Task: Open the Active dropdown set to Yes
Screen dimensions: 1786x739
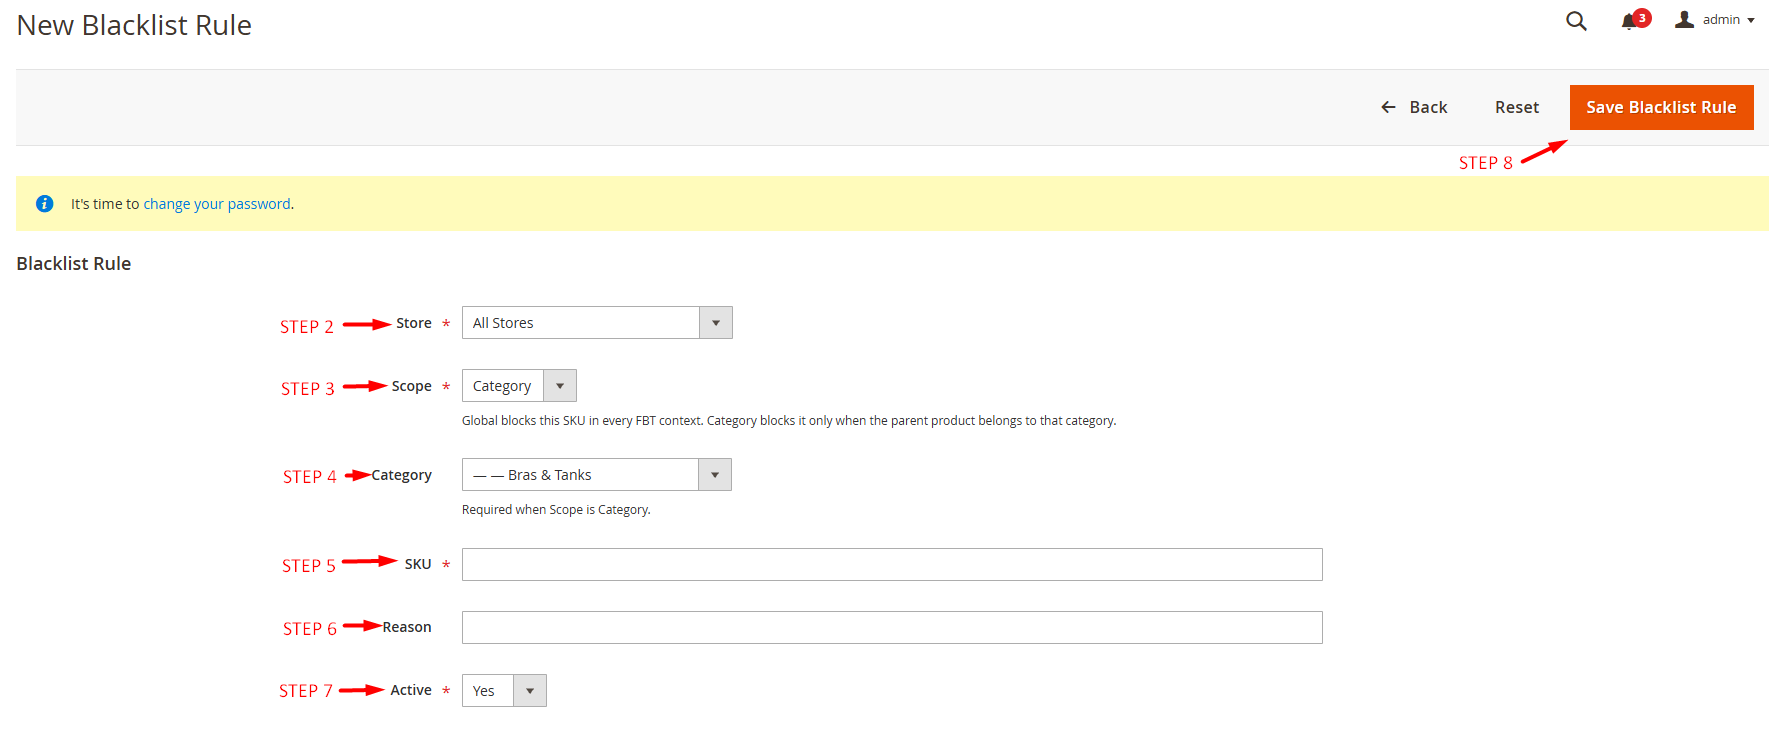Action: 504,691
